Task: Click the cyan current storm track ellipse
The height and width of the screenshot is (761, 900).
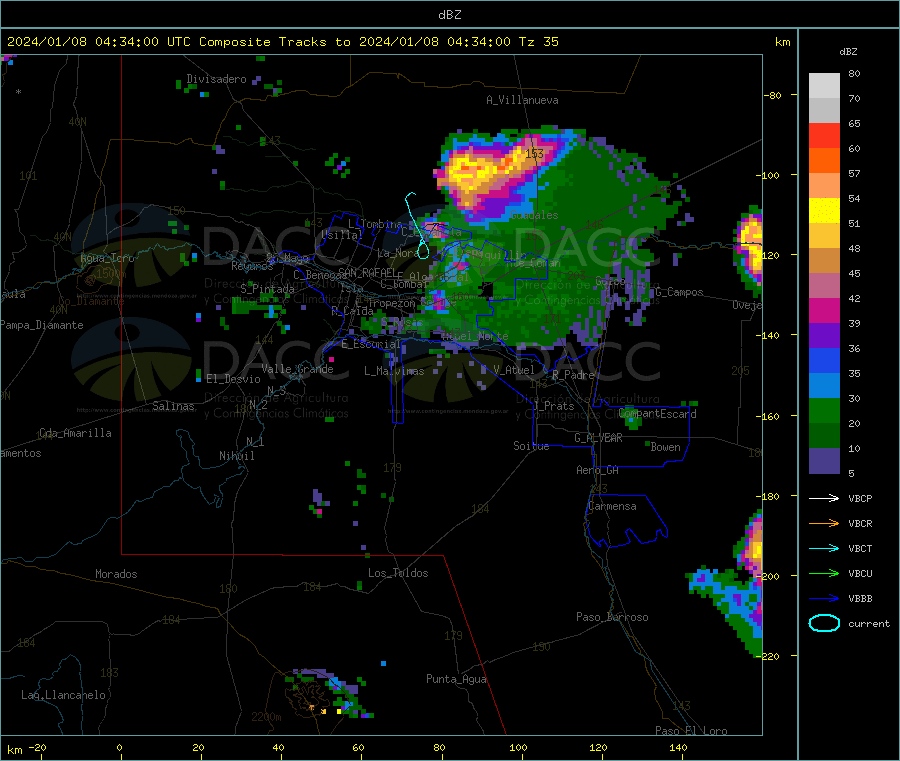Action: point(423,251)
